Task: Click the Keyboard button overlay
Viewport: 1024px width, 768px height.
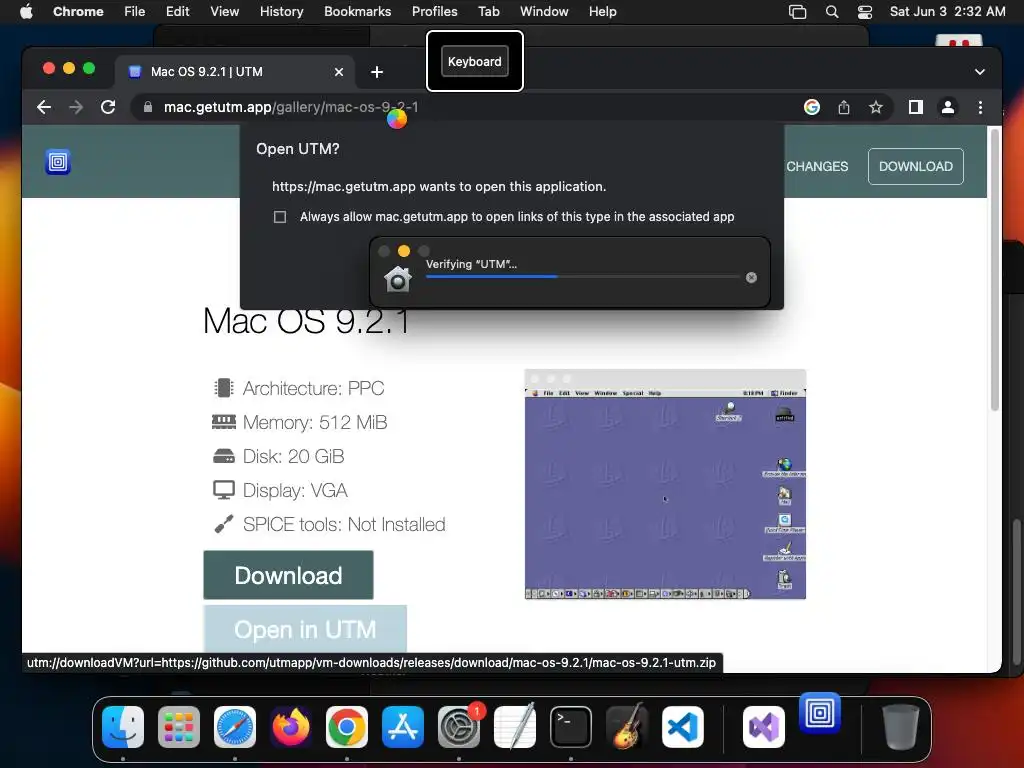Action: pyautogui.click(x=475, y=61)
